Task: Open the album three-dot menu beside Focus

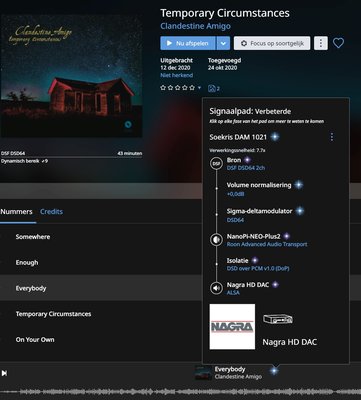Action: coord(321,43)
